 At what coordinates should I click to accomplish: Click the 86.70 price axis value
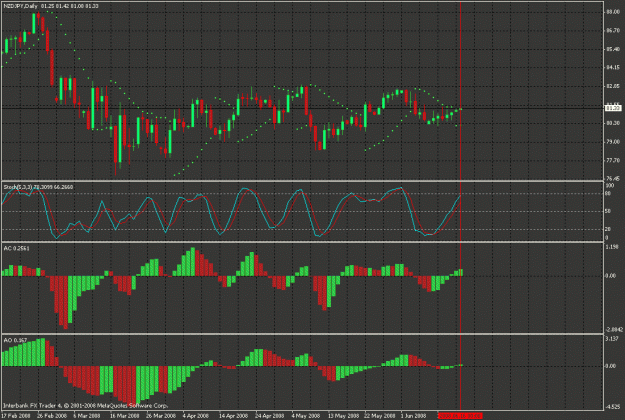pyautogui.click(x=613, y=31)
